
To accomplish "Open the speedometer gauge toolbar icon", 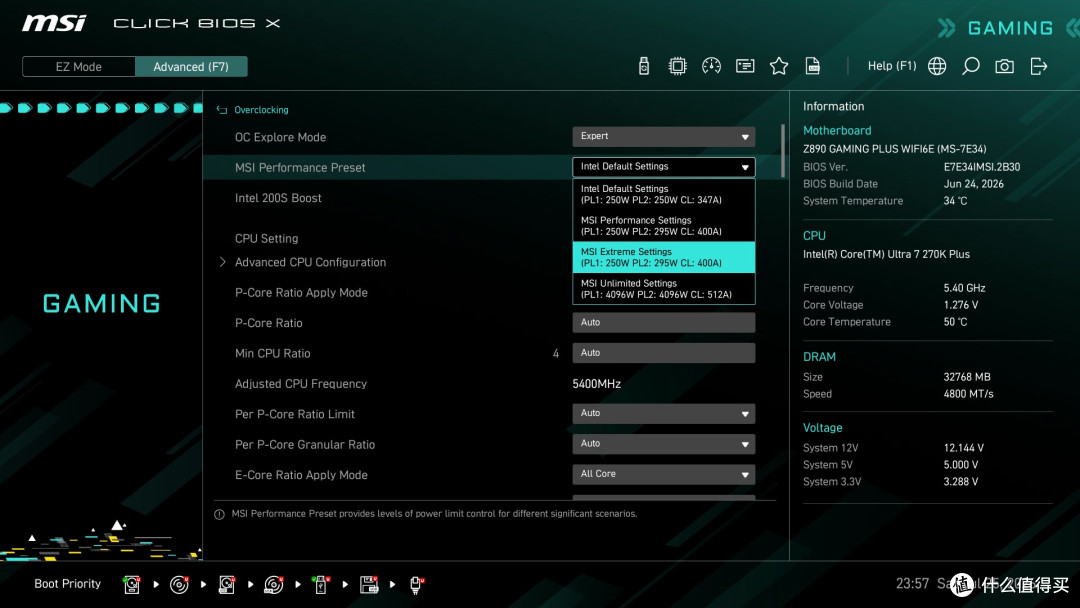I will click(x=712, y=66).
